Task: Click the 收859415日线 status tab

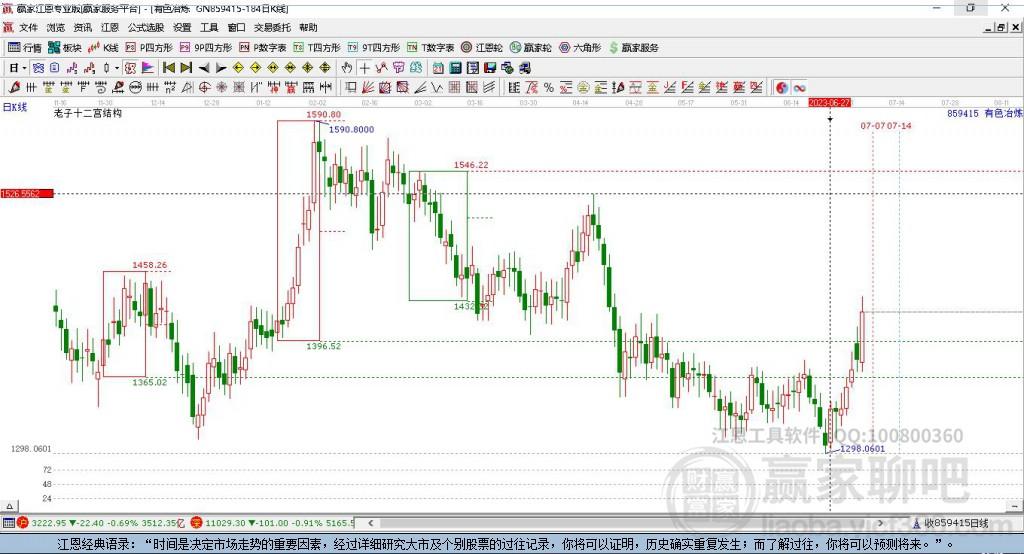Action: pos(955,522)
